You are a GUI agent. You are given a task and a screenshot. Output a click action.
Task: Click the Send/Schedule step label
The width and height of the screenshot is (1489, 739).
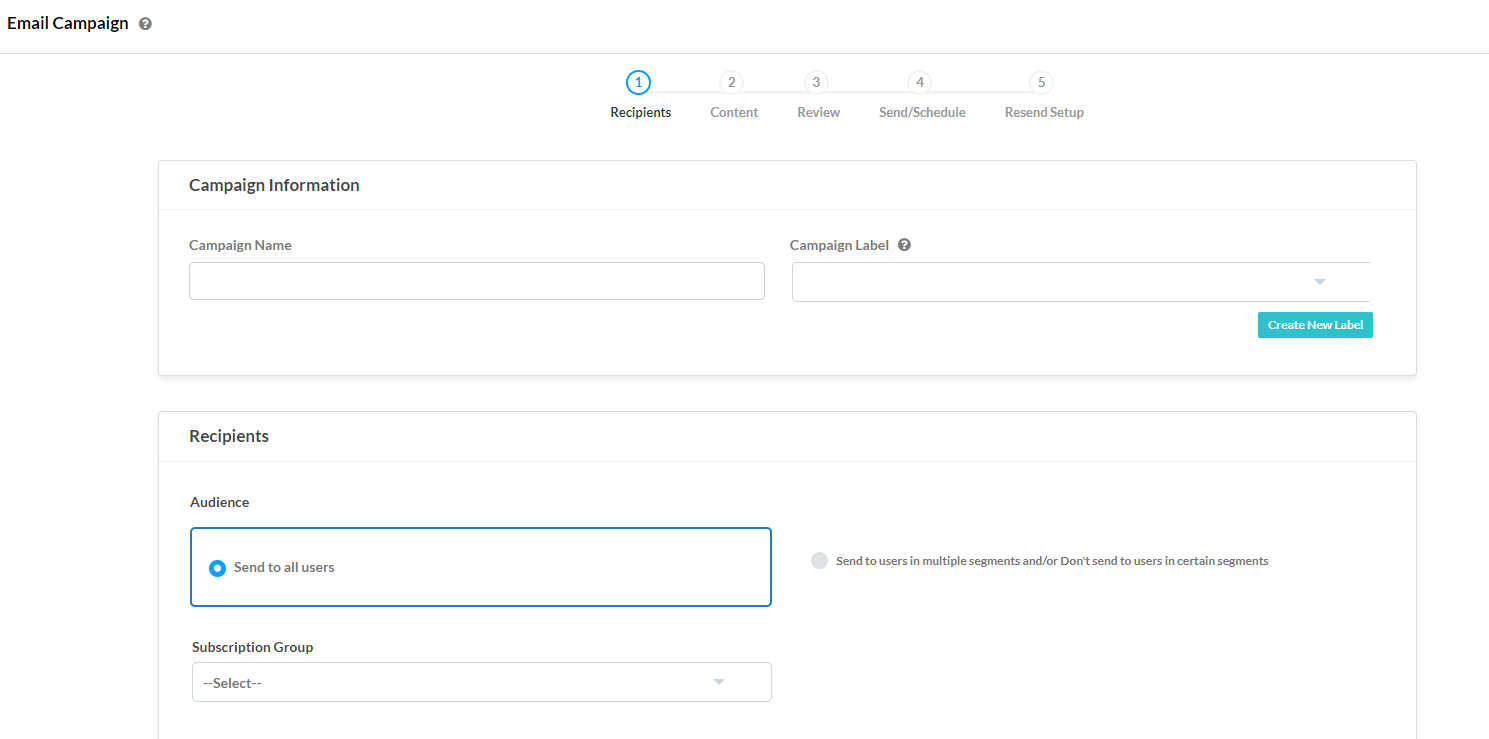coord(922,113)
